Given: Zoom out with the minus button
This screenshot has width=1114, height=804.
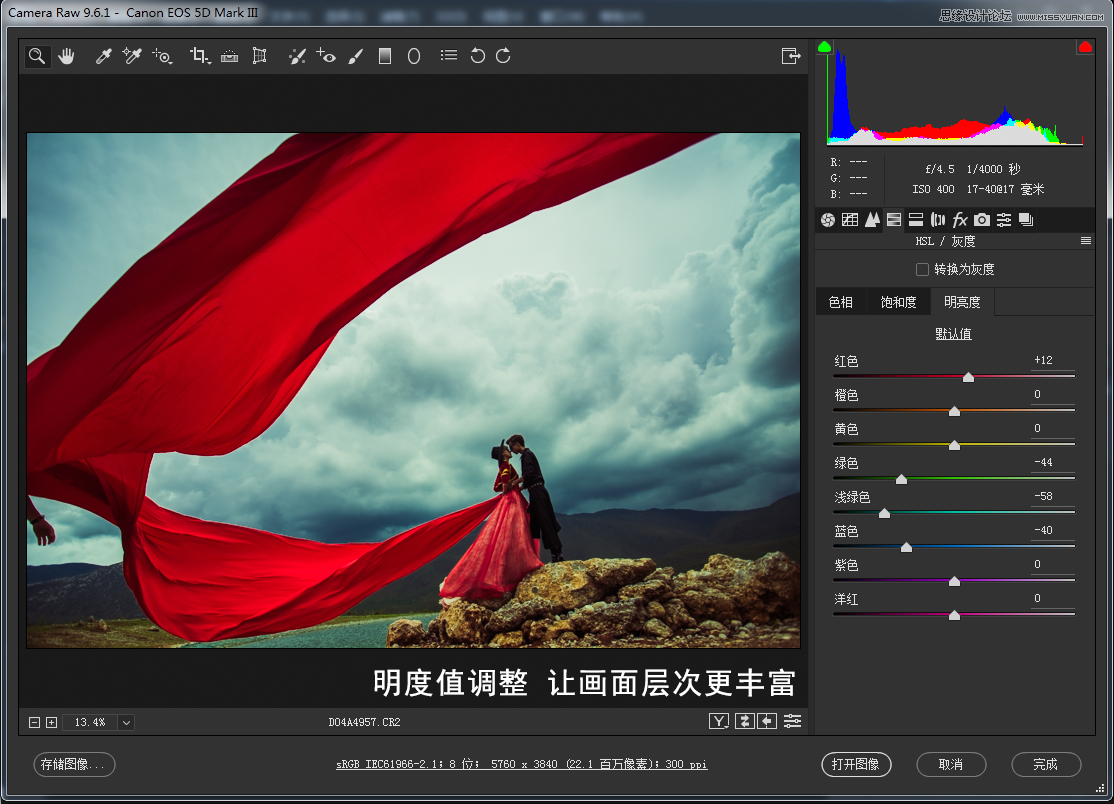Looking at the screenshot, I should click(34, 722).
